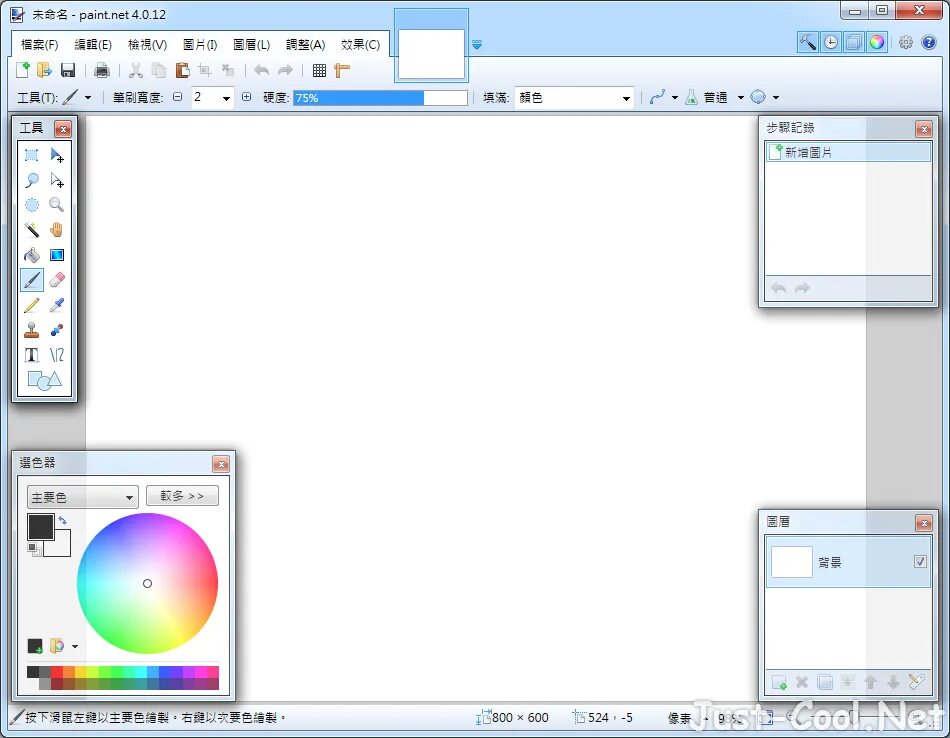Toggle Colors window visibility button

click(877, 42)
